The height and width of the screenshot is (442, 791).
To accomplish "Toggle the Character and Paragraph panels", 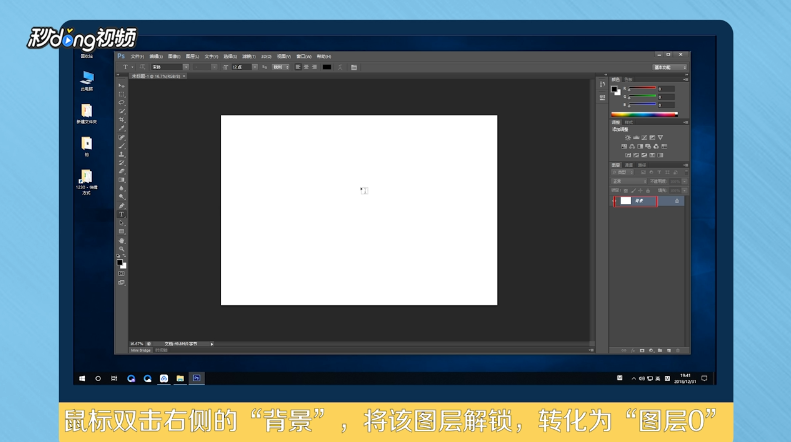I will tap(354, 67).
